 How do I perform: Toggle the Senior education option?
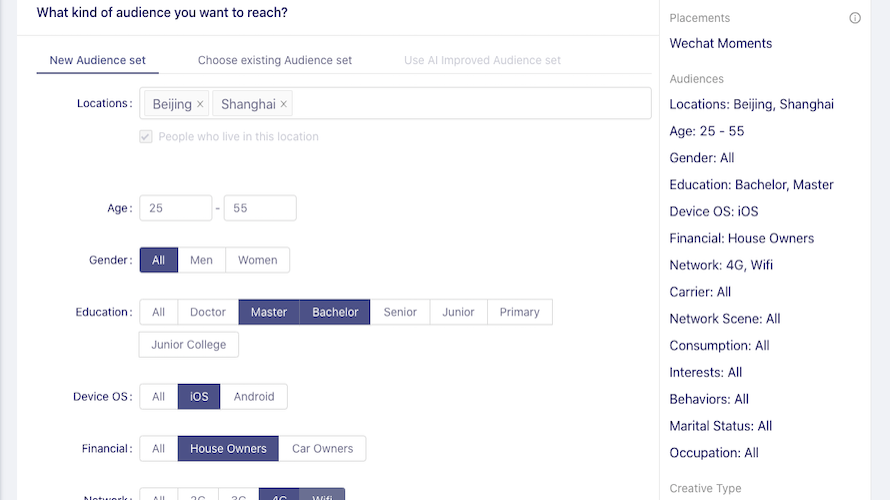[400, 312]
